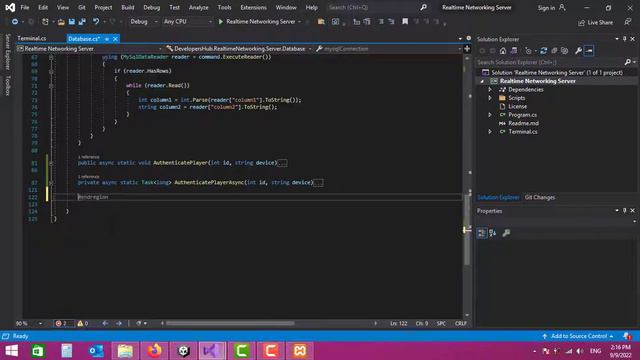This screenshot has height=360, width=640.
Task: Click the Switch Views icon in Solution Explorer
Action: point(513,51)
